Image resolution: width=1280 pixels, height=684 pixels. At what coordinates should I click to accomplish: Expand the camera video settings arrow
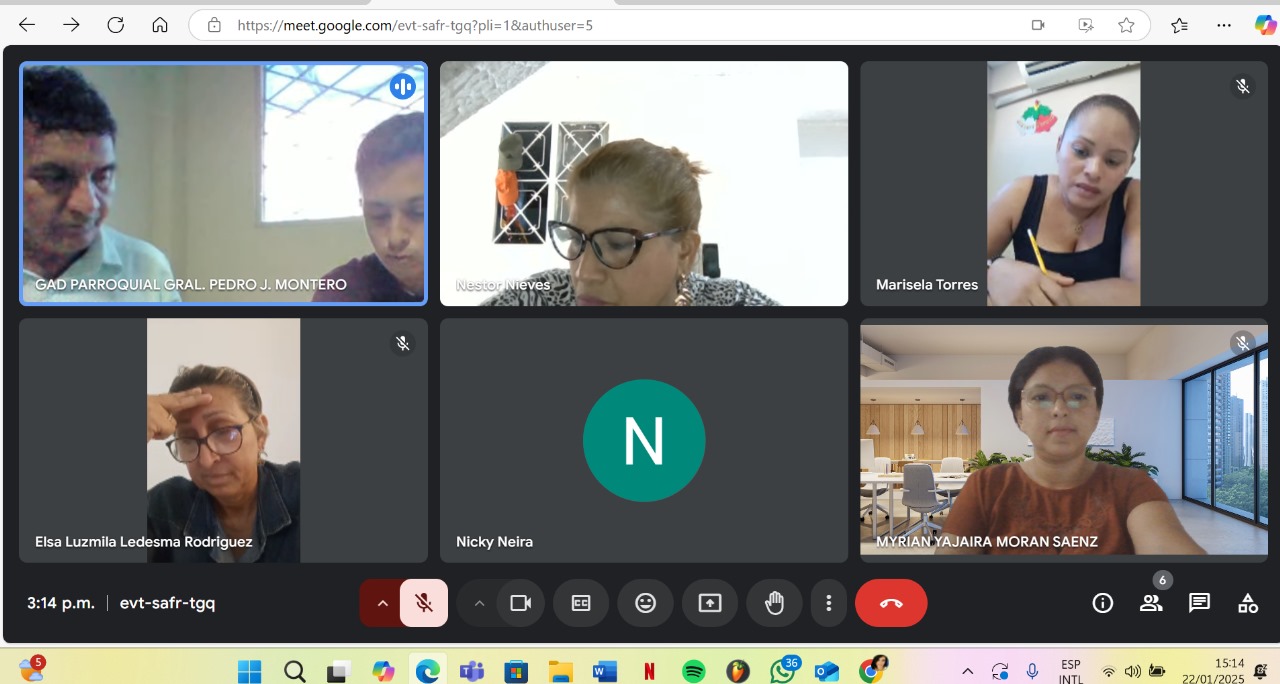(479, 603)
